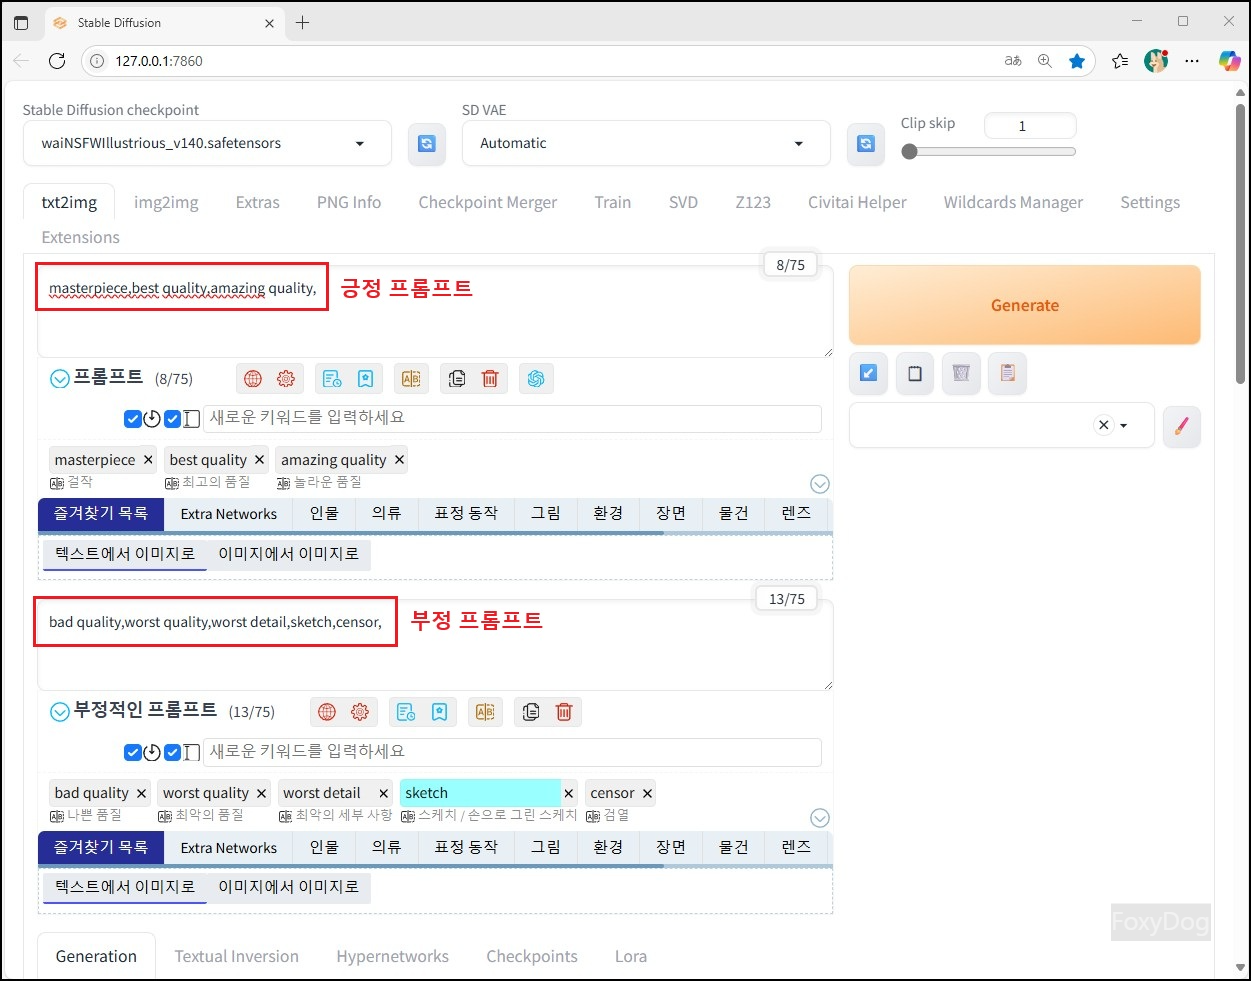Remove the bad quality keyword tag
The image size is (1251, 981).
(x=141, y=793)
